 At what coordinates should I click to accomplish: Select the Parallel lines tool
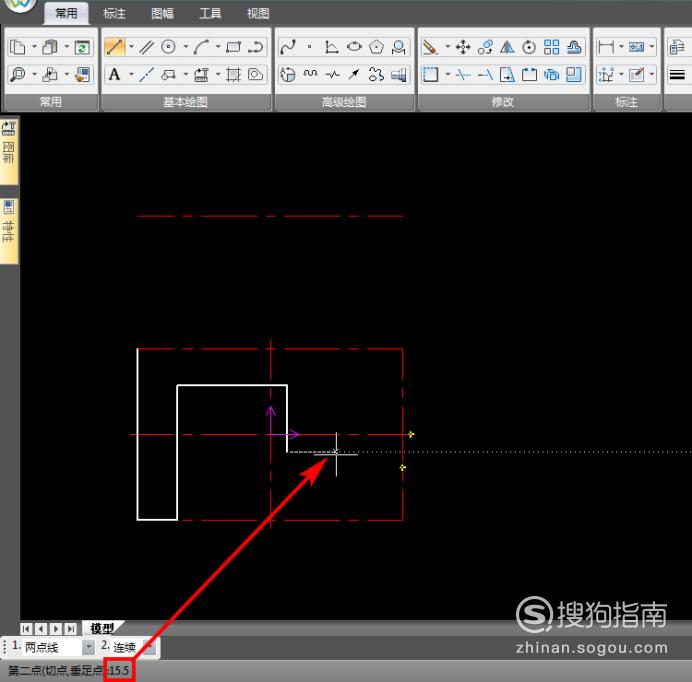coord(147,47)
